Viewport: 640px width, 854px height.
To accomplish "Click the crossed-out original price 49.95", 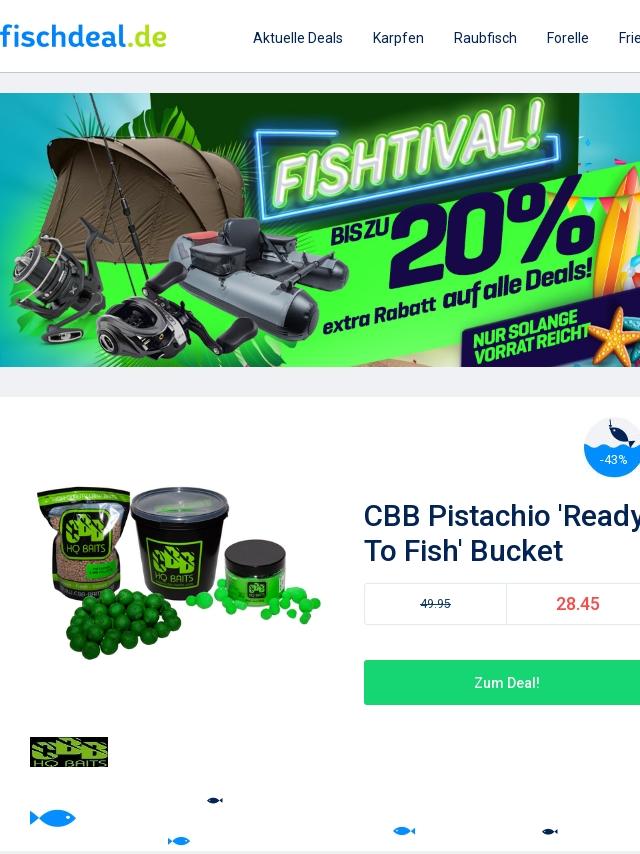I will 435,603.
